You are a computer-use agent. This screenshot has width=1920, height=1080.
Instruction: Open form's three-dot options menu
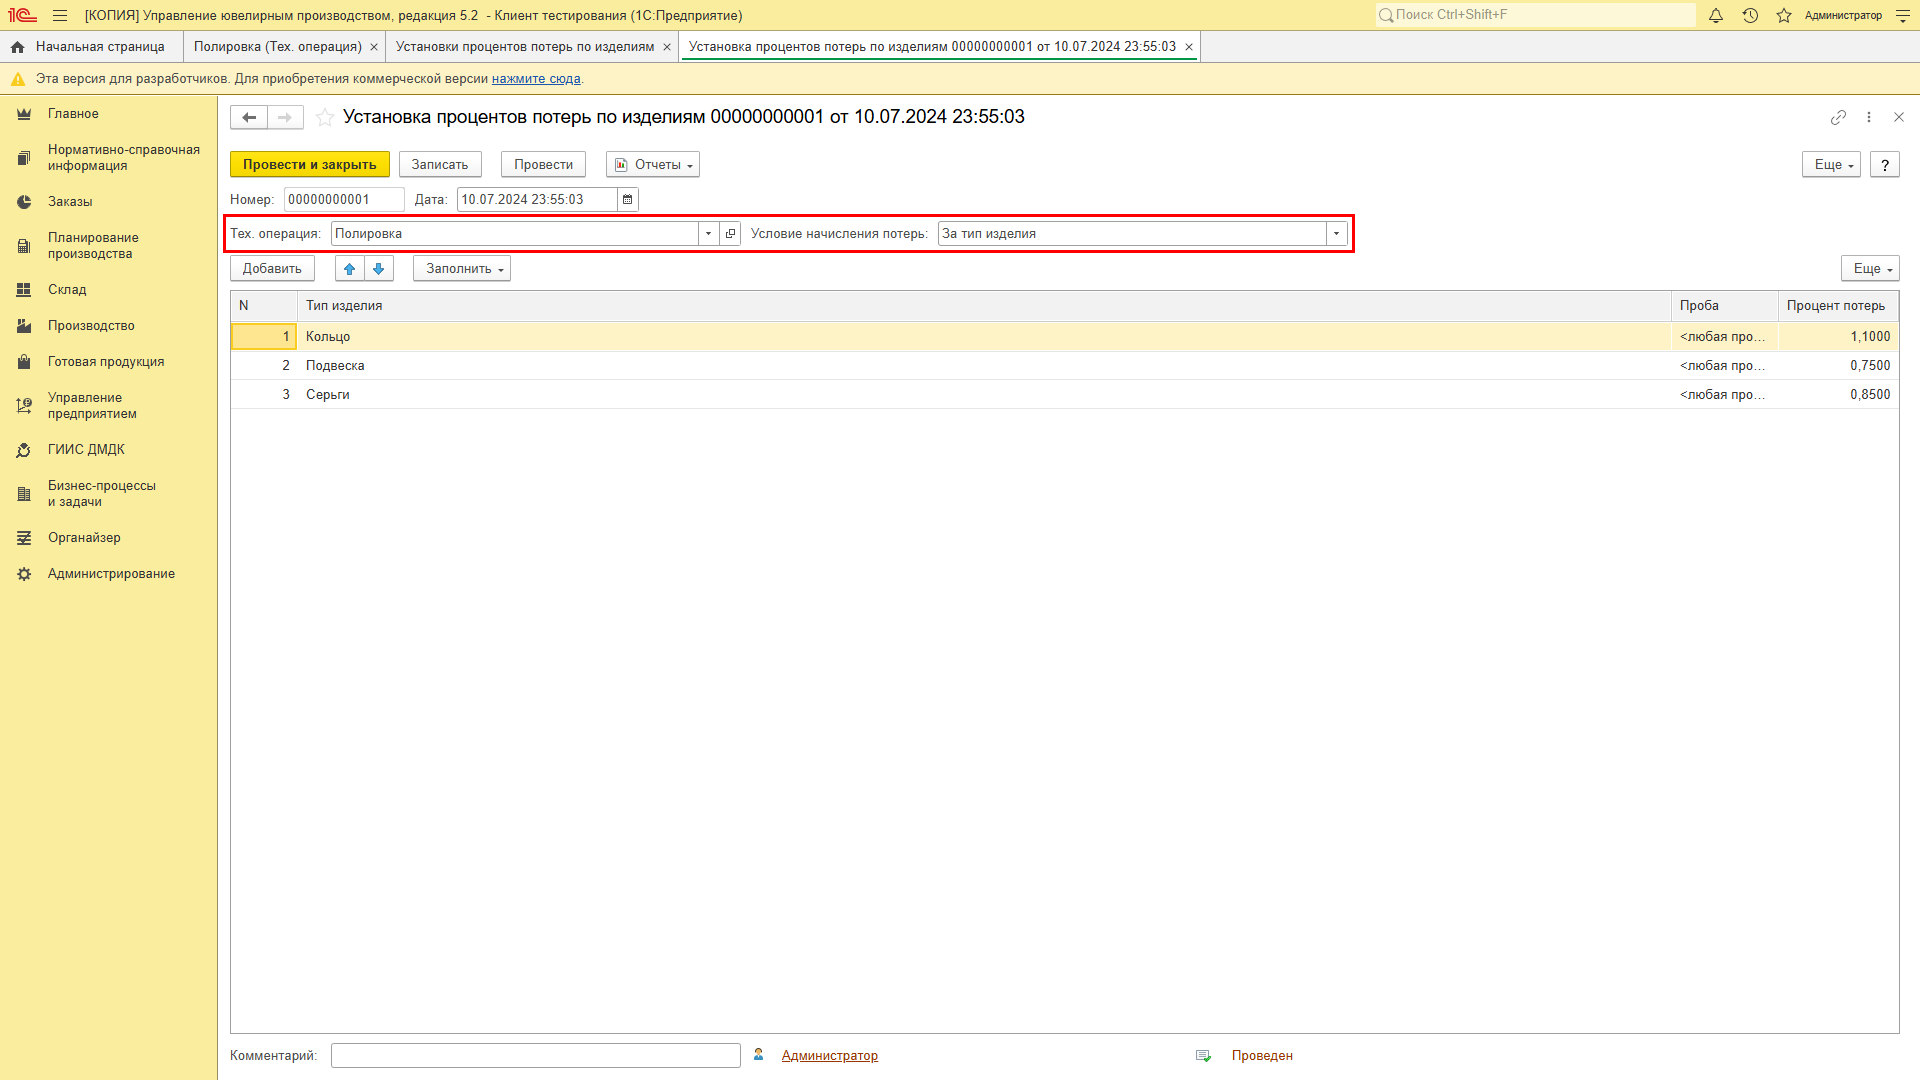click(x=1869, y=117)
